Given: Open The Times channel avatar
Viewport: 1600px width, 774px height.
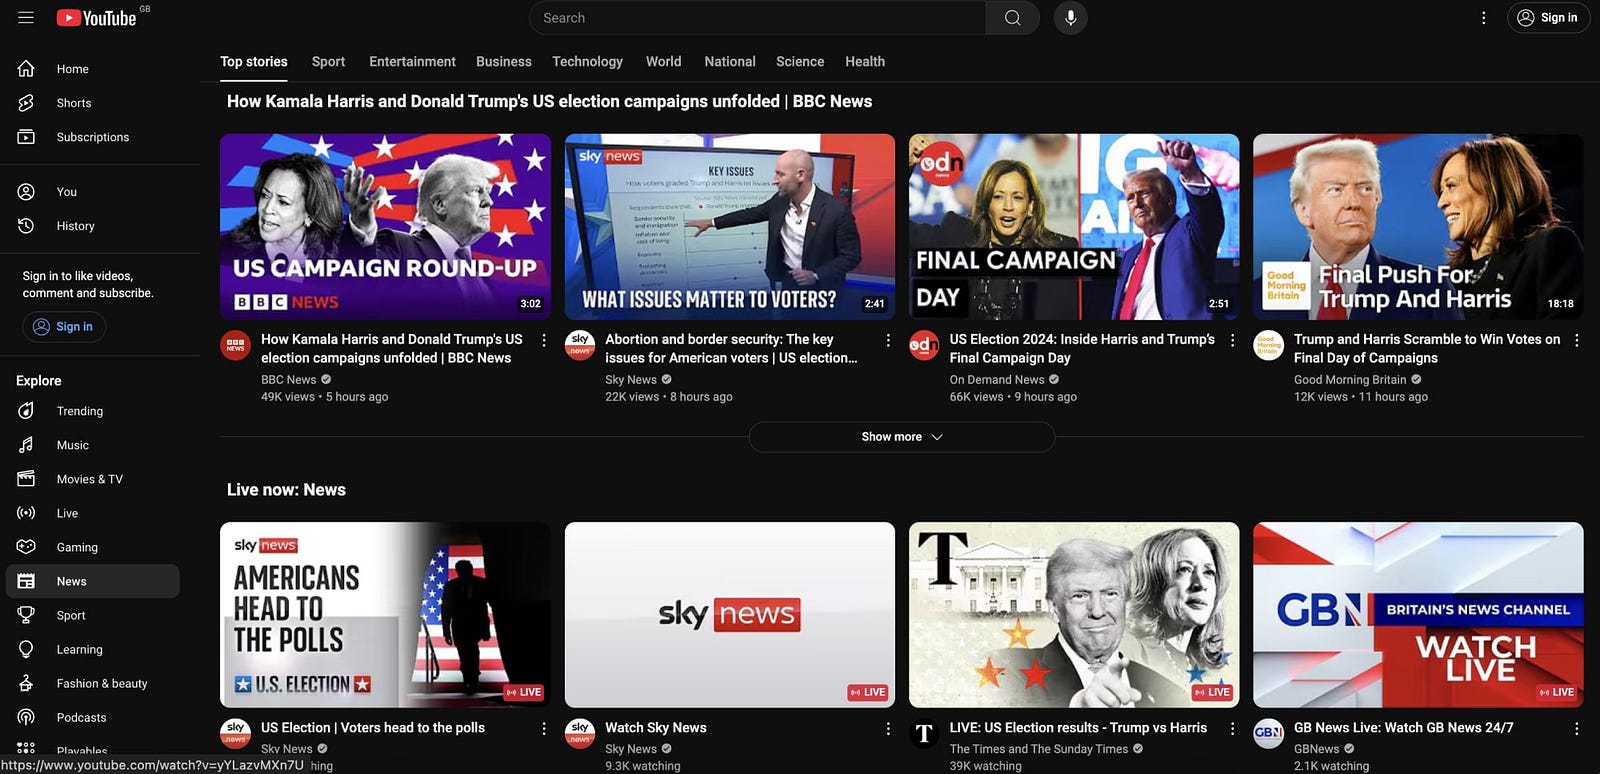Looking at the screenshot, I should coord(924,734).
